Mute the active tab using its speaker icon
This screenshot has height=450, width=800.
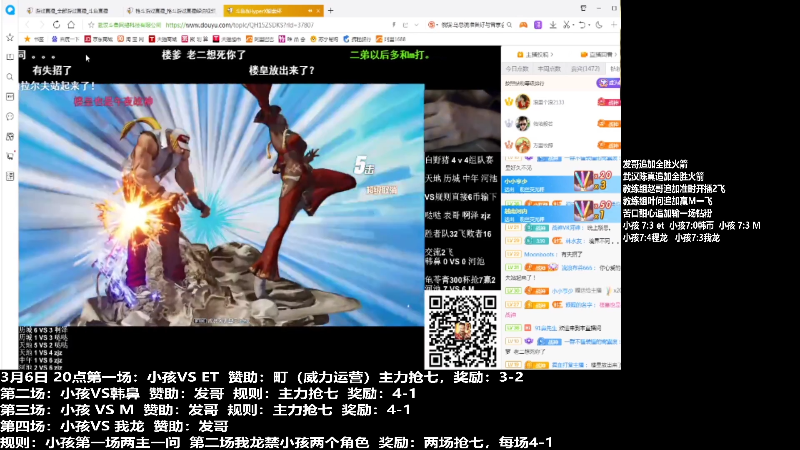[x=310, y=10]
